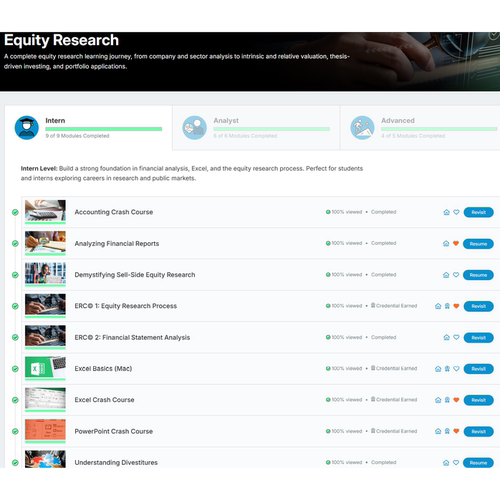Favorite Understanding Divestitures with the heart
Screen dimensions: 500x500
click(456, 463)
